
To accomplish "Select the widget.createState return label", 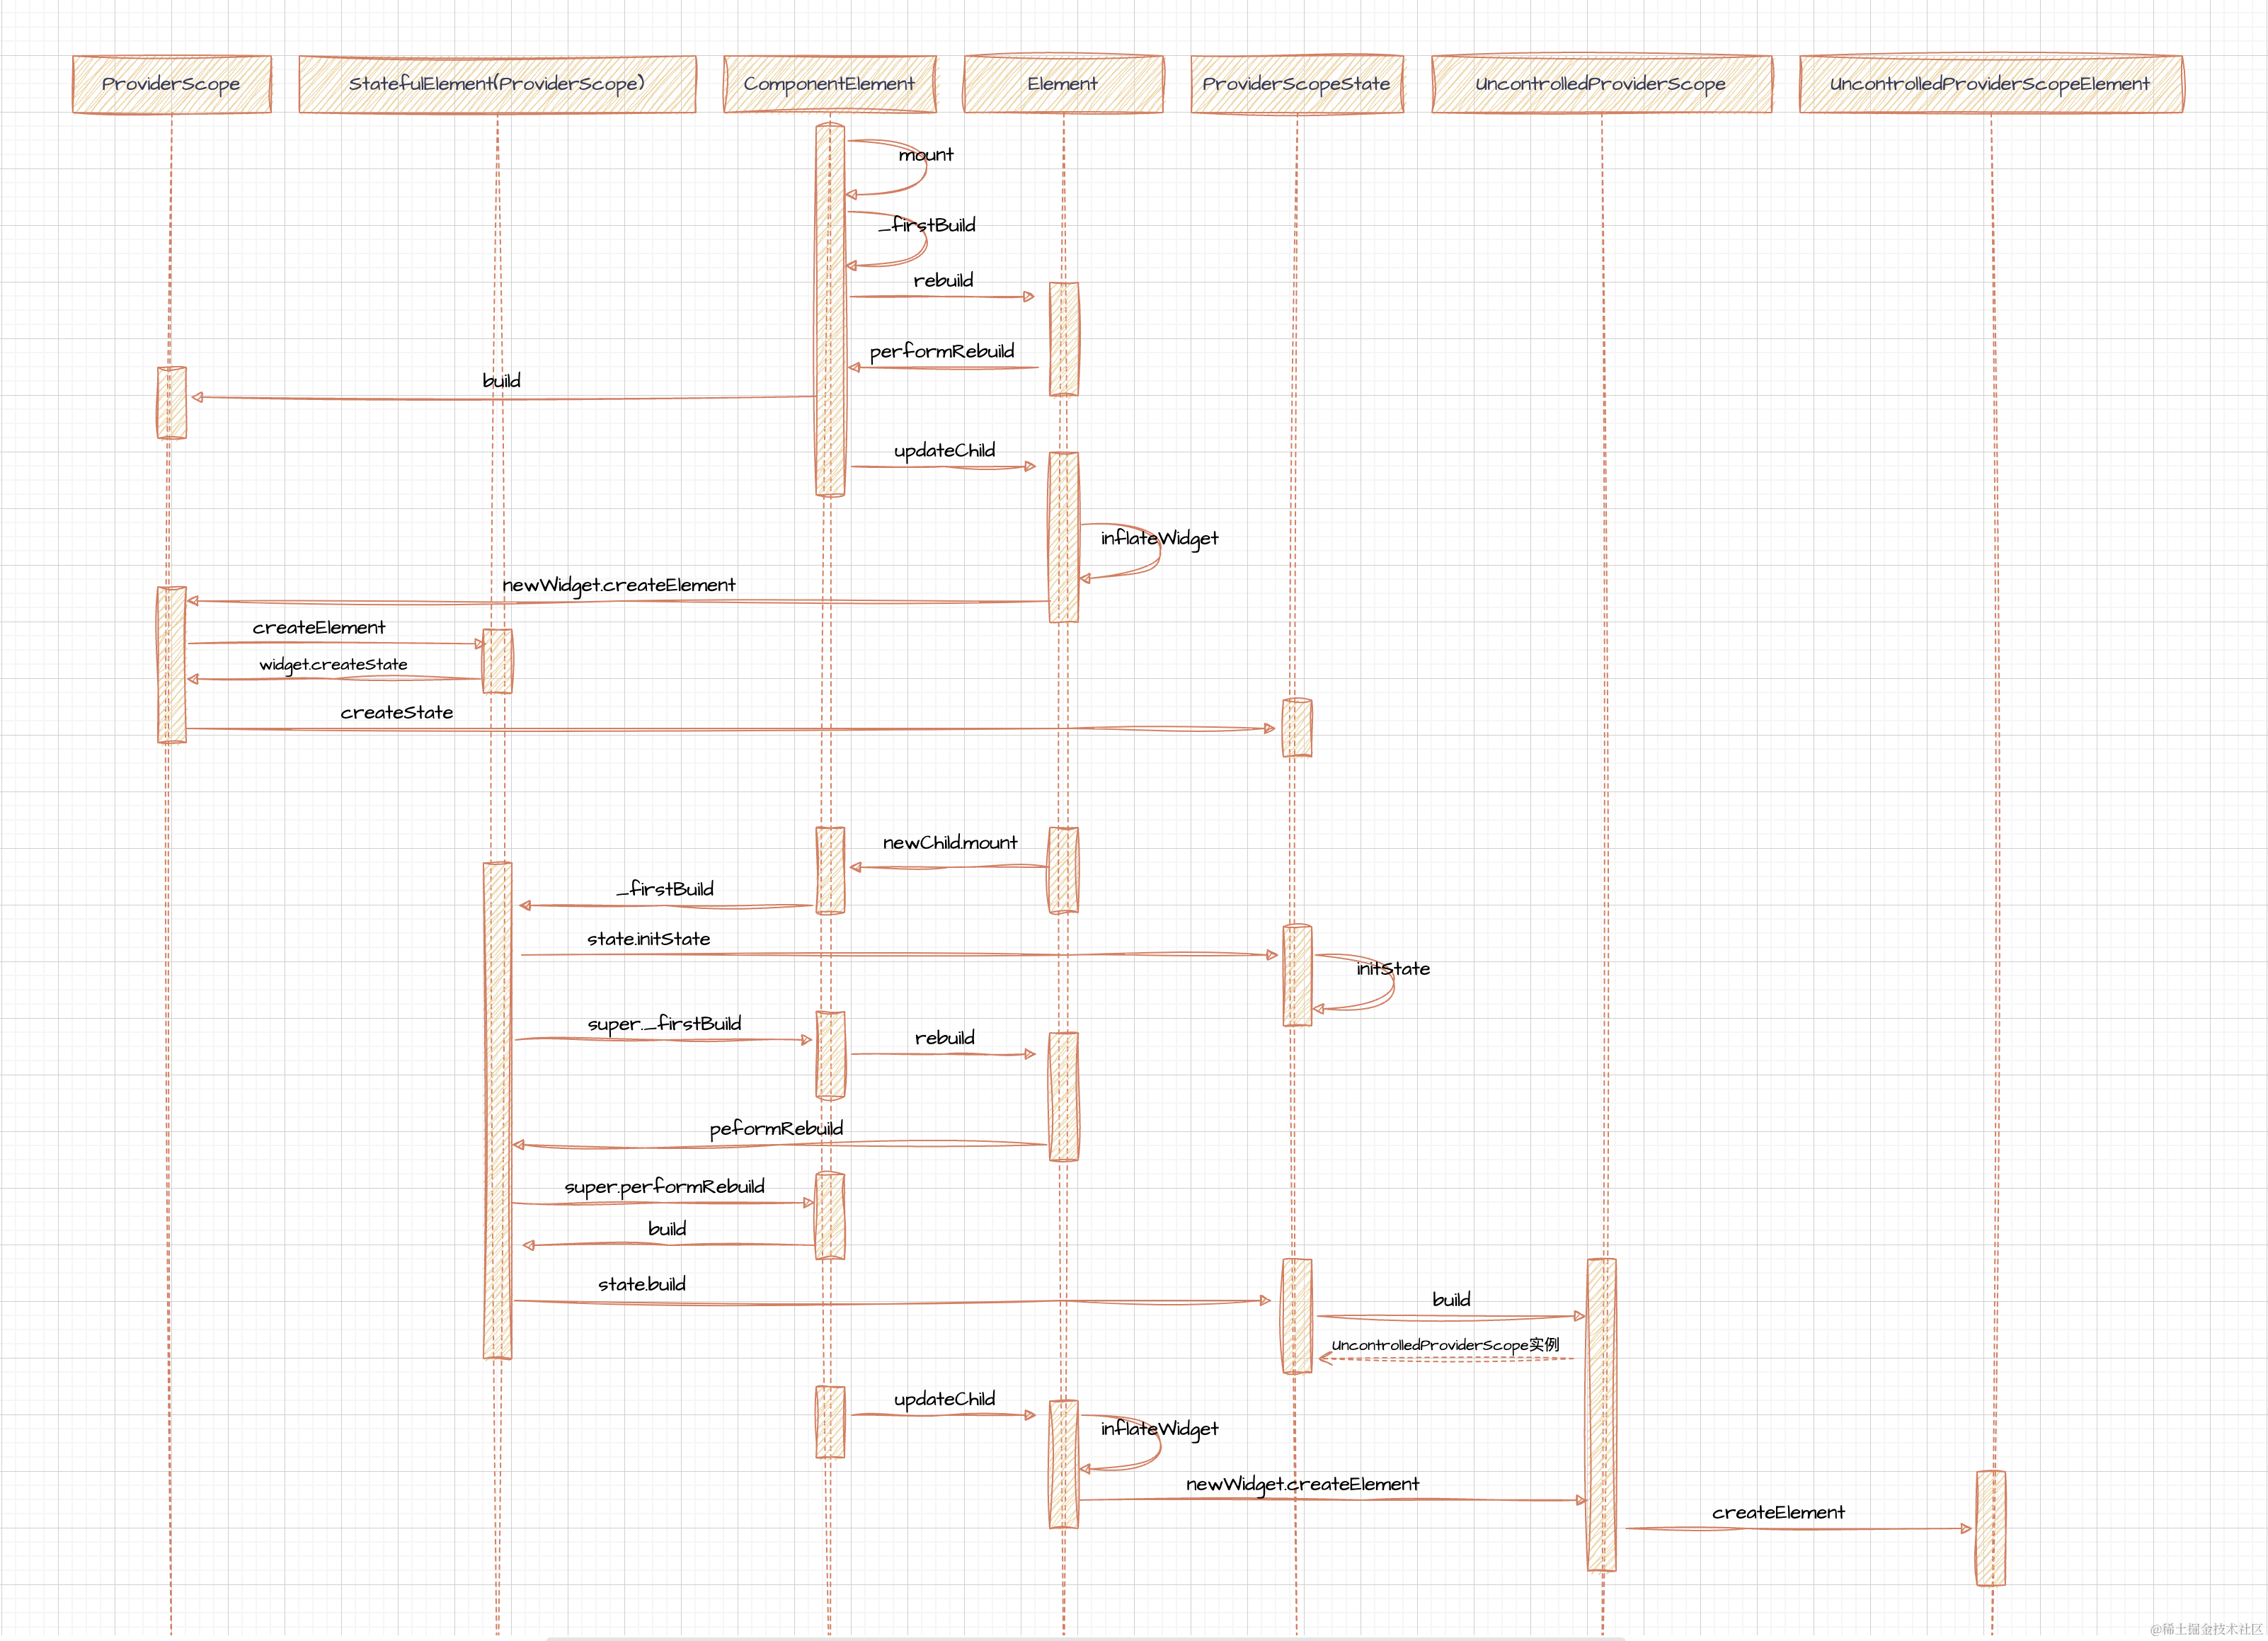I will [x=333, y=665].
